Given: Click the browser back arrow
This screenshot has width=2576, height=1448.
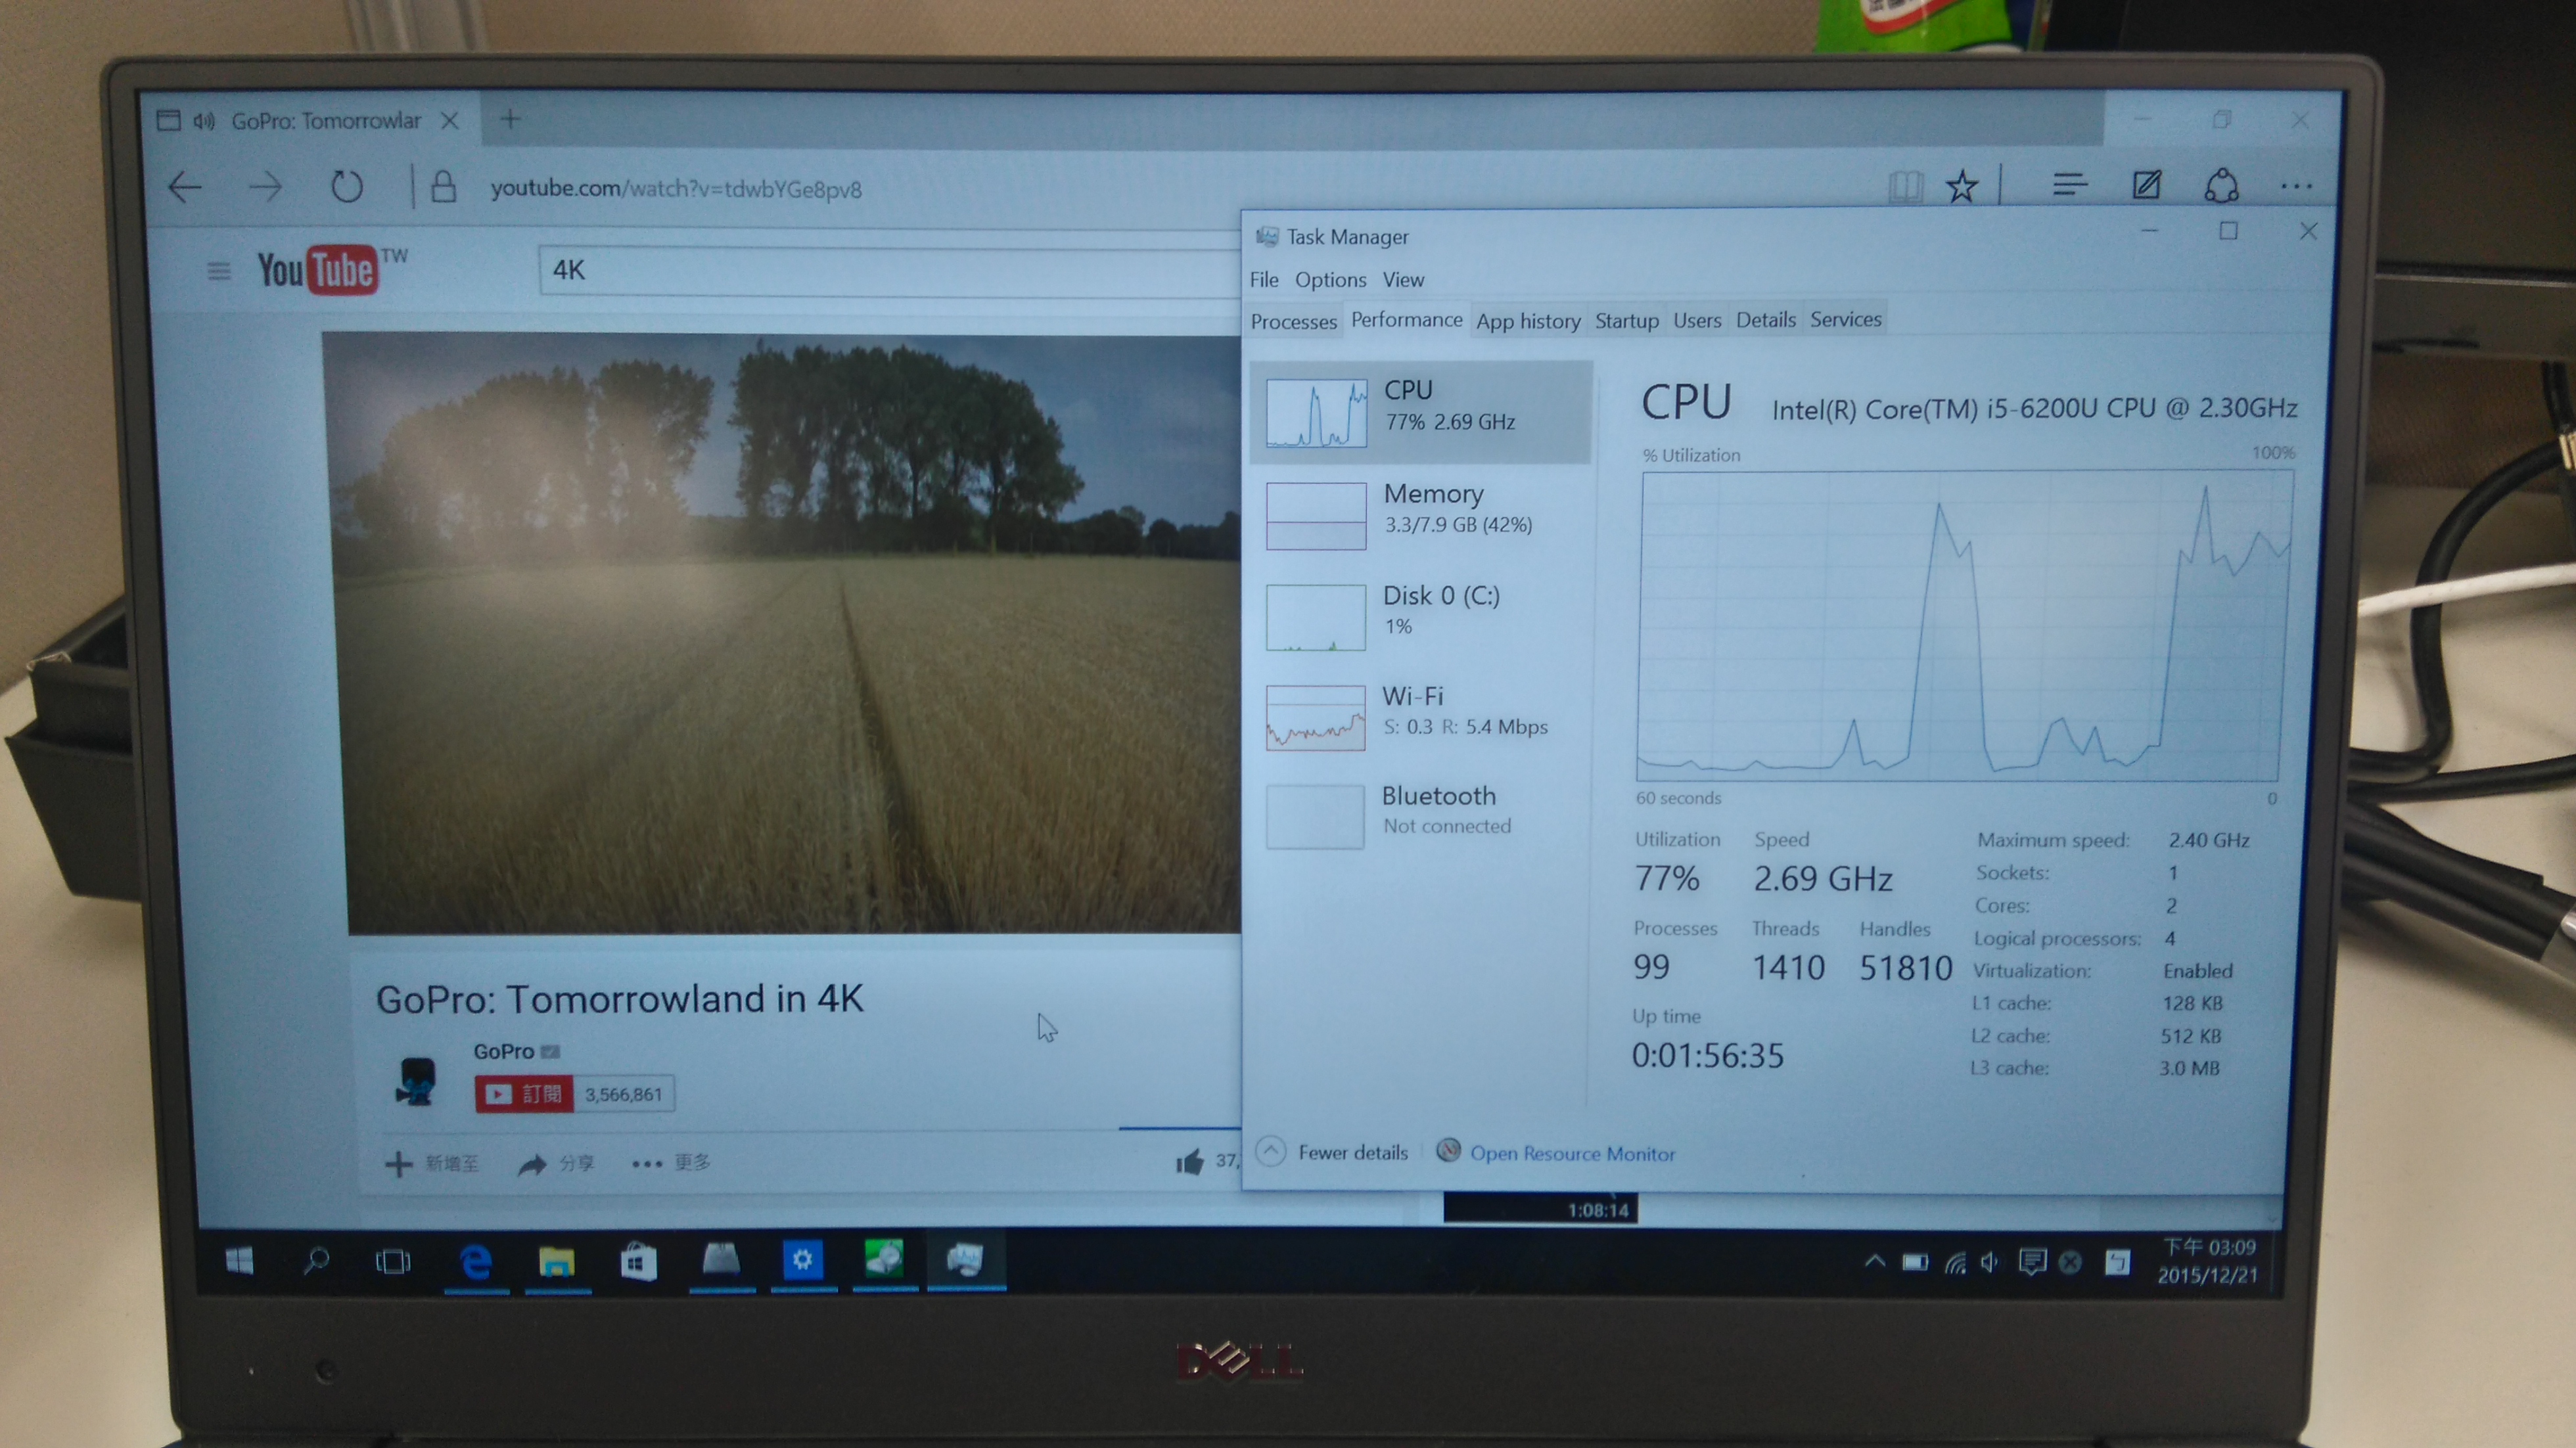Looking at the screenshot, I should click(x=186, y=187).
